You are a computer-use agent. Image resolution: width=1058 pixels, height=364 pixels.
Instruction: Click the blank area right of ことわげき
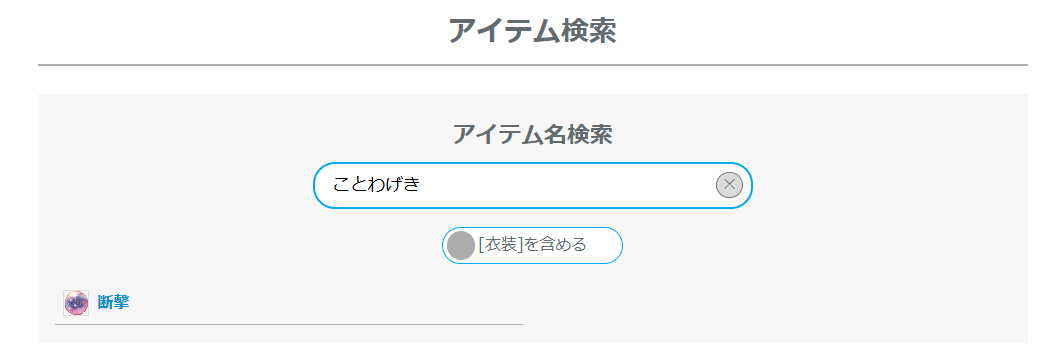567,185
